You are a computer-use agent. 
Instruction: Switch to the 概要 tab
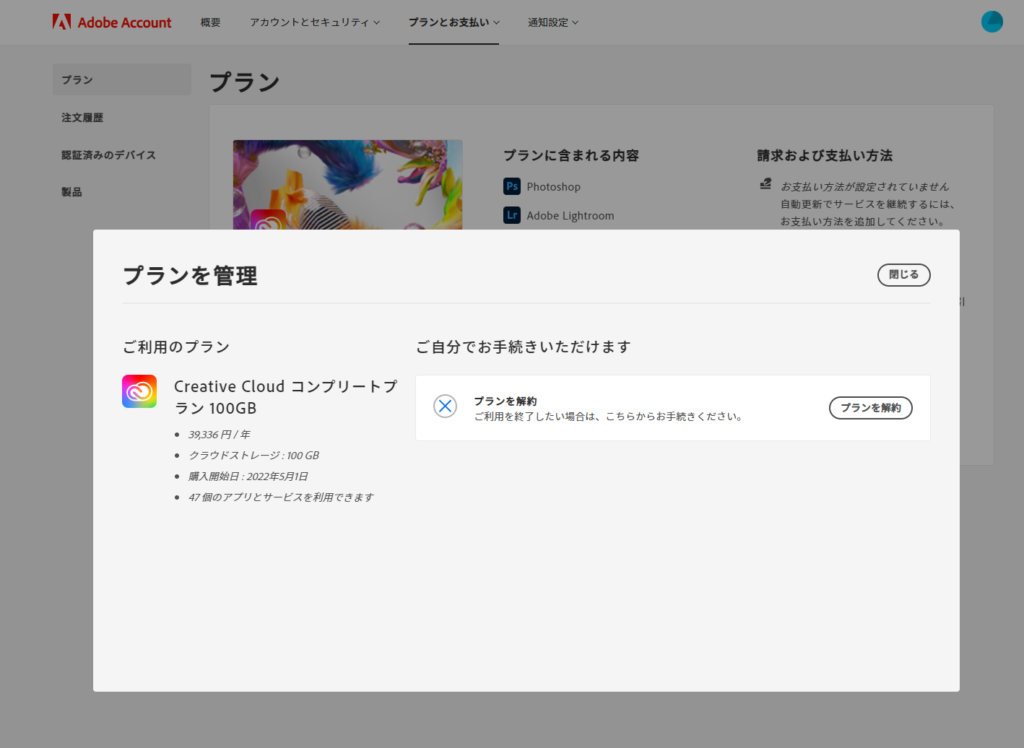point(210,21)
